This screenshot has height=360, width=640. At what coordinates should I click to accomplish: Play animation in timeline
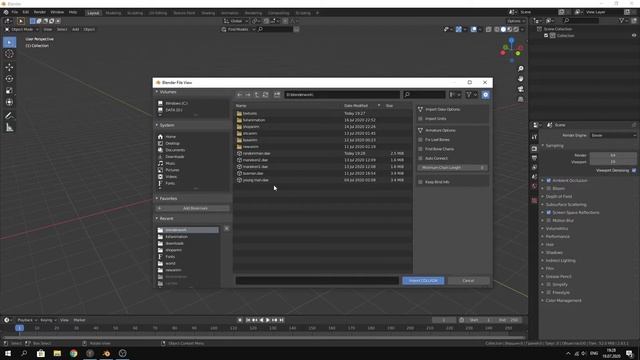268,320
